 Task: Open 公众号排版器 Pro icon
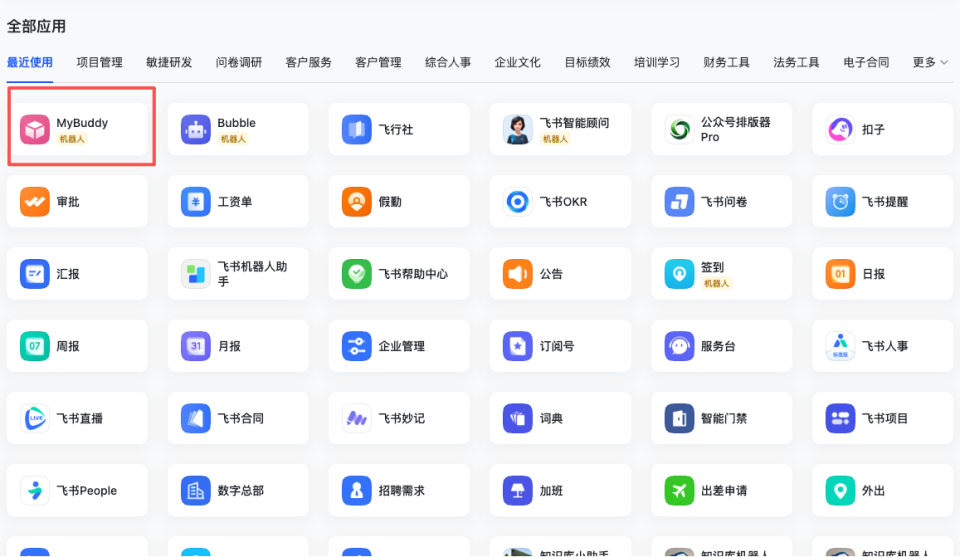tap(679, 129)
